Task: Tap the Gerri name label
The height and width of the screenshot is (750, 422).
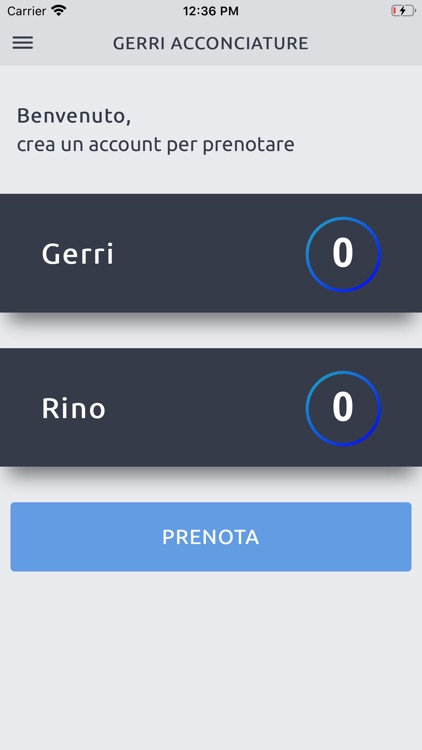Action: (x=78, y=254)
